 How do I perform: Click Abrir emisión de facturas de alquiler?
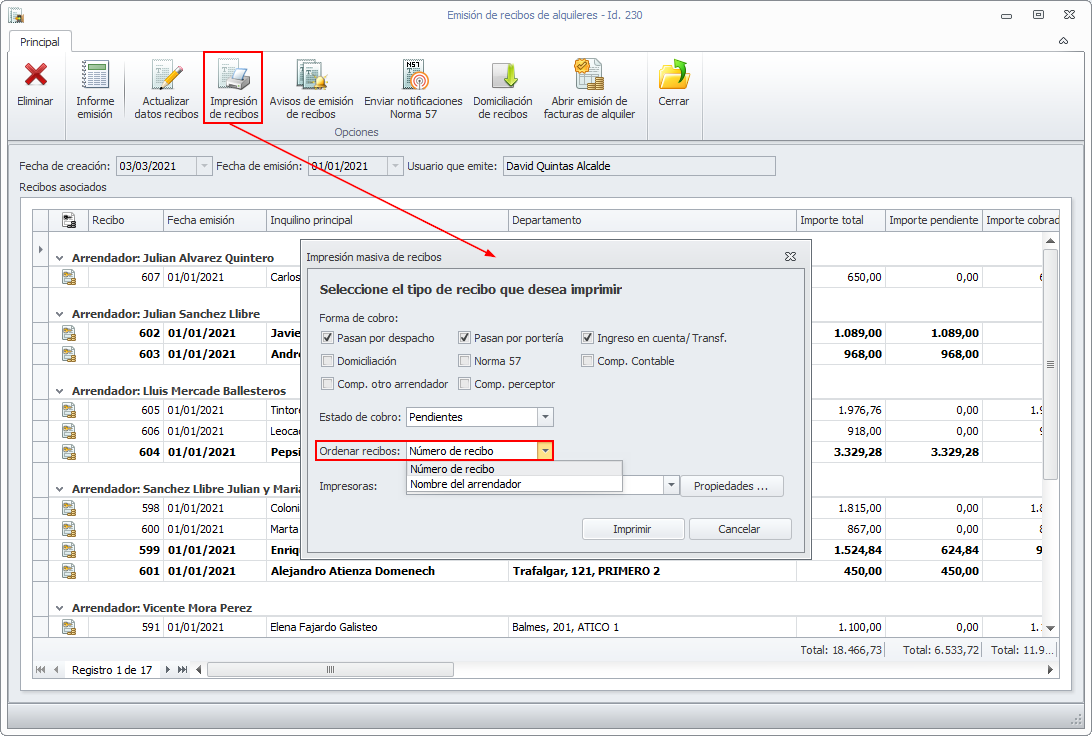(x=589, y=89)
